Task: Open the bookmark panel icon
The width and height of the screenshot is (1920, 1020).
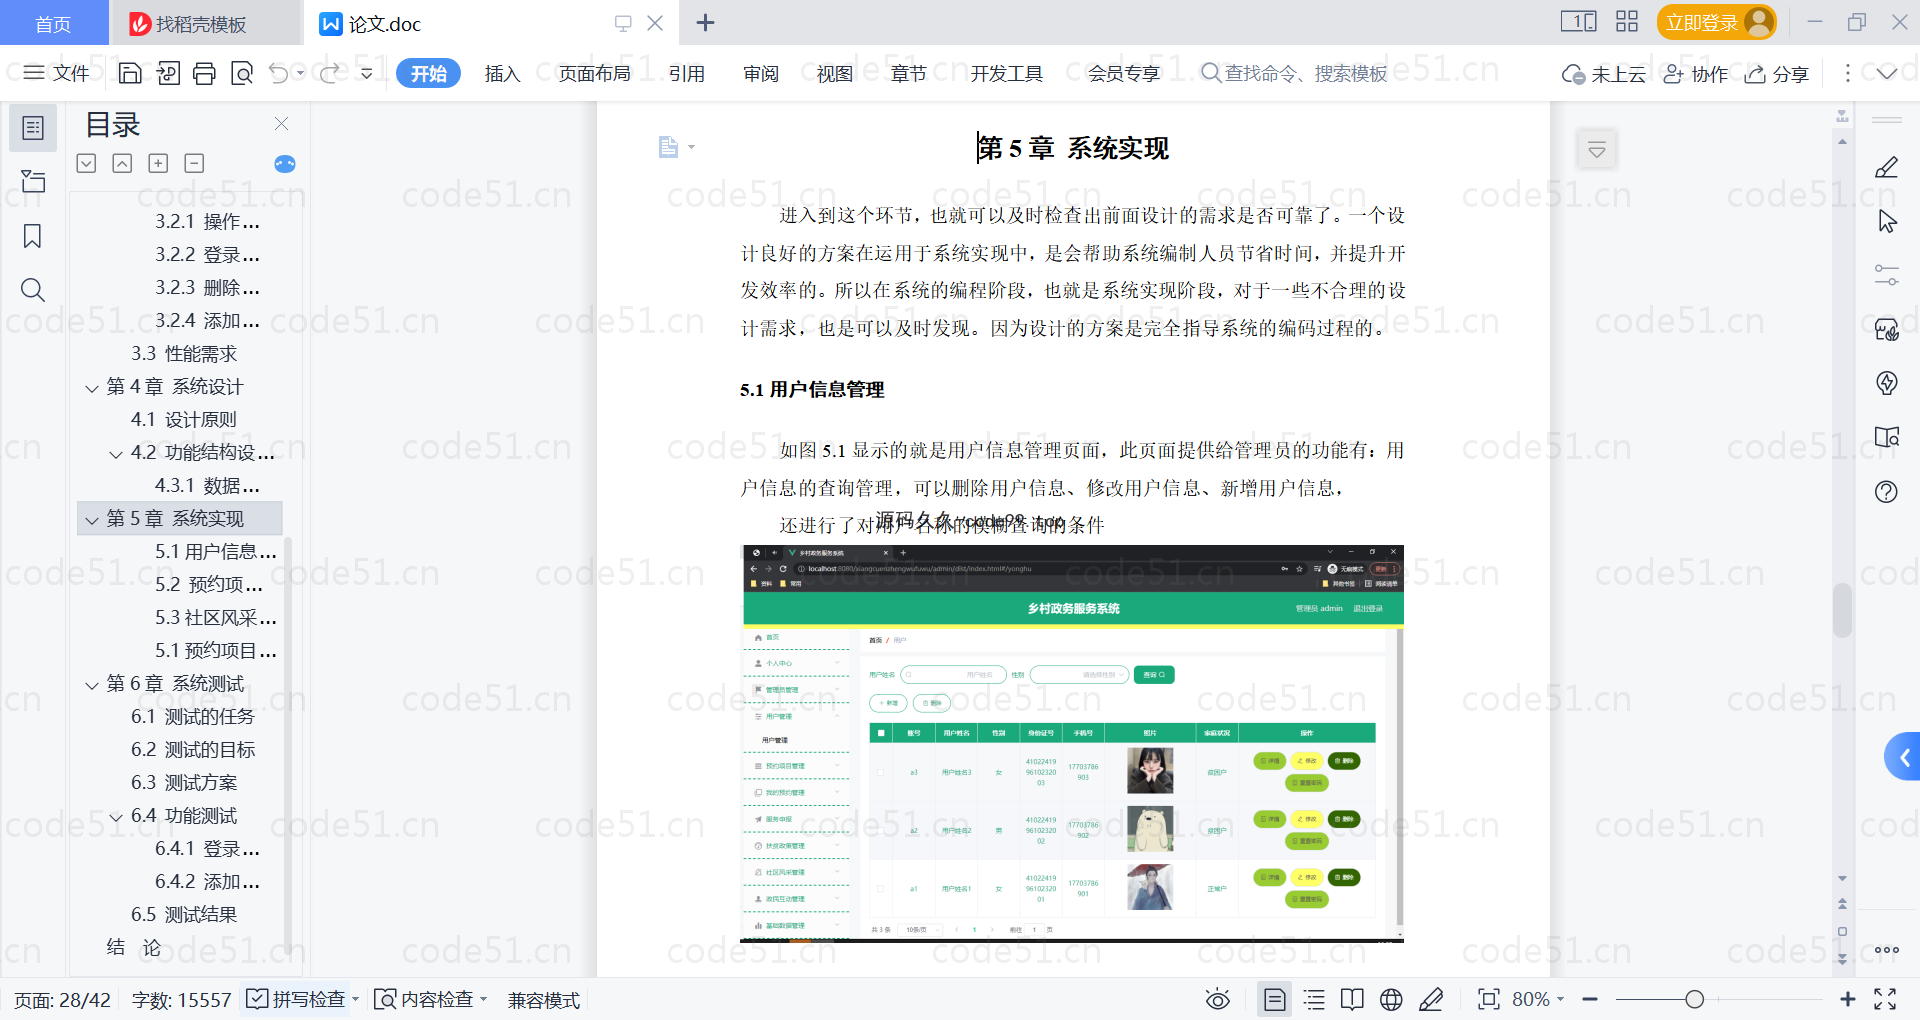Action: (x=33, y=236)
